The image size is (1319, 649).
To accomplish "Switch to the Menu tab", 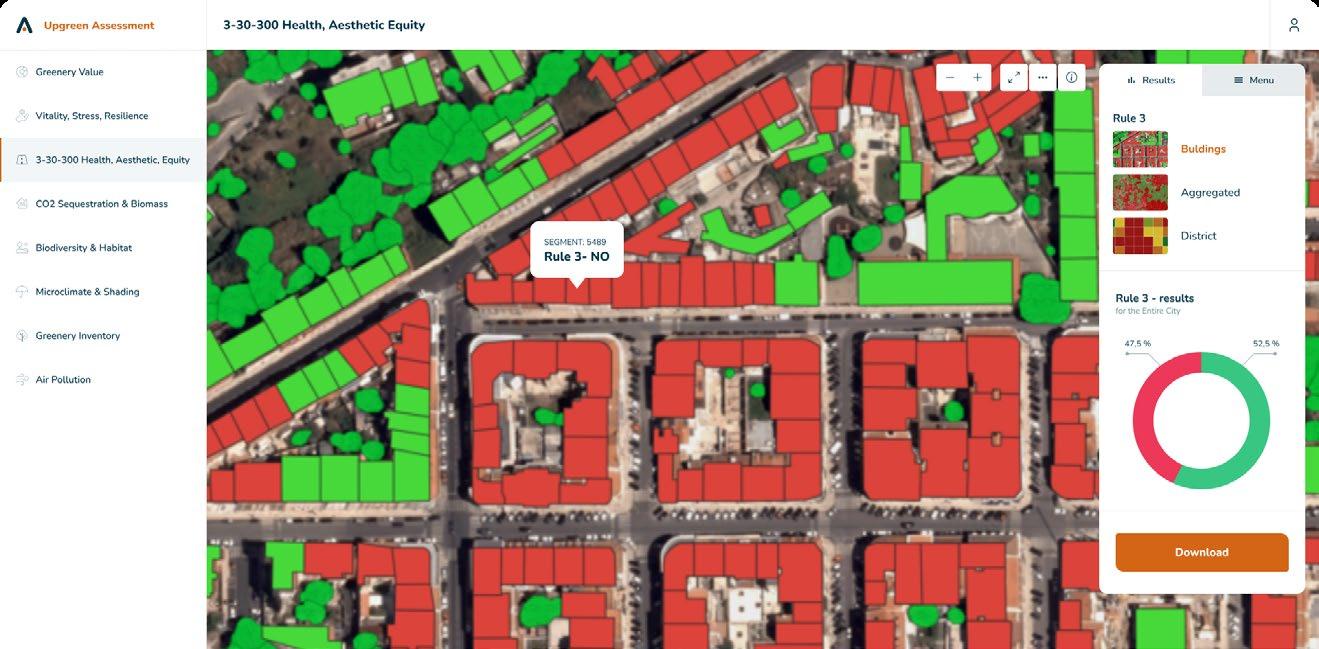I will pos(1253,80).
